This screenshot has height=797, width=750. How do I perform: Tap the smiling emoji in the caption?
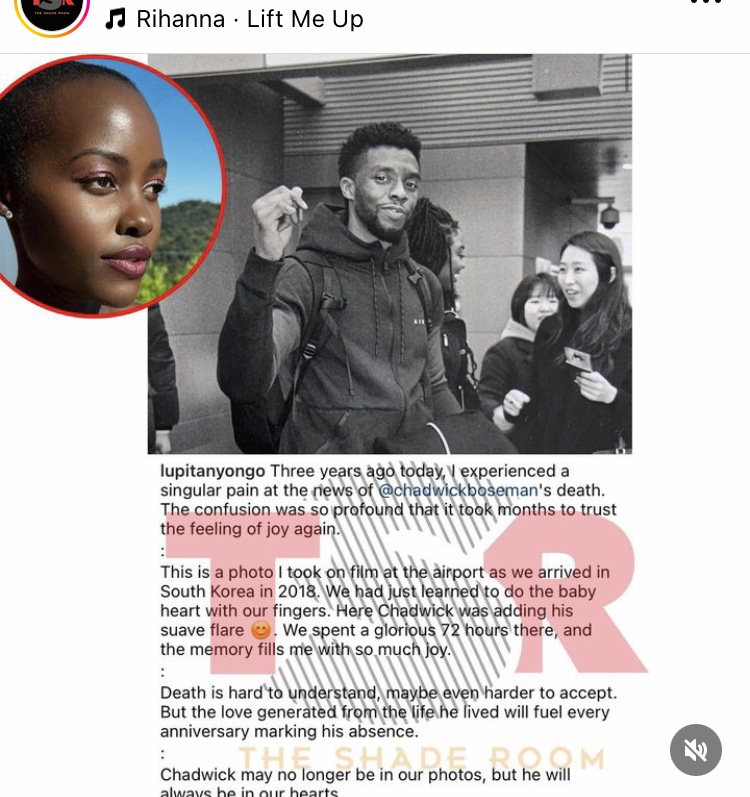tap(261, 631)
